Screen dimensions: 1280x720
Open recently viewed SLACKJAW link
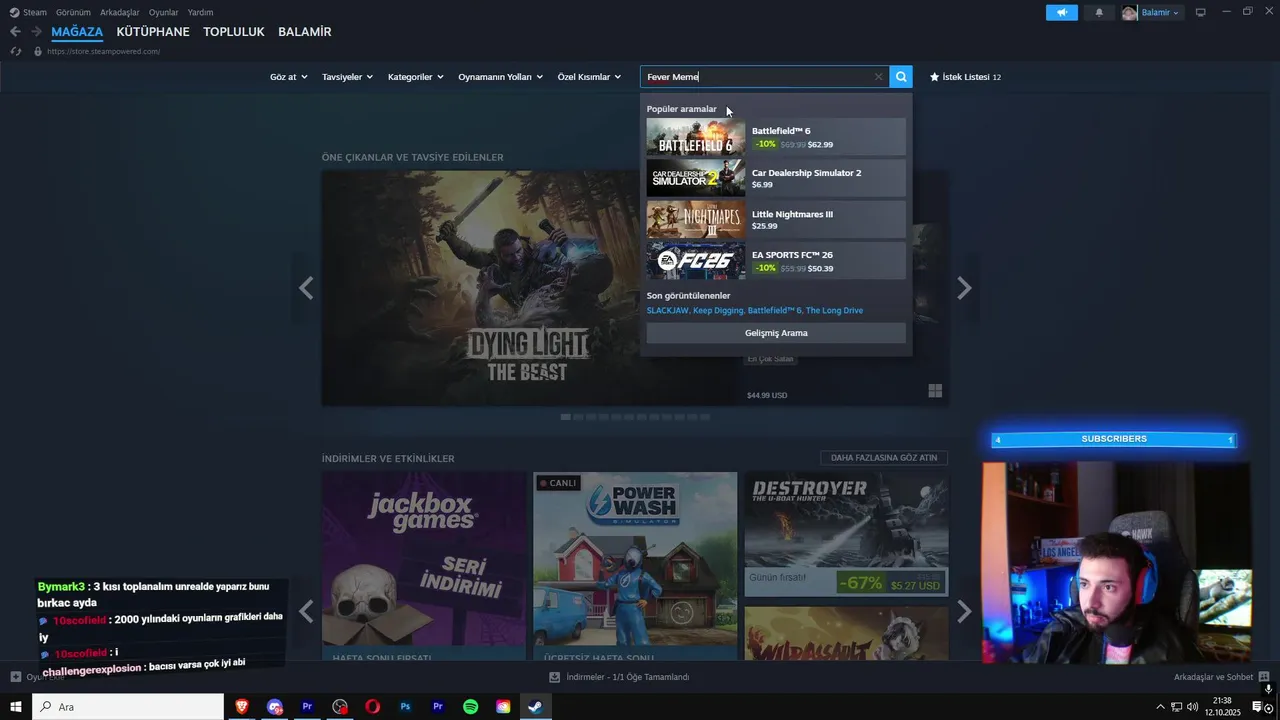click(x=667, y=311)
